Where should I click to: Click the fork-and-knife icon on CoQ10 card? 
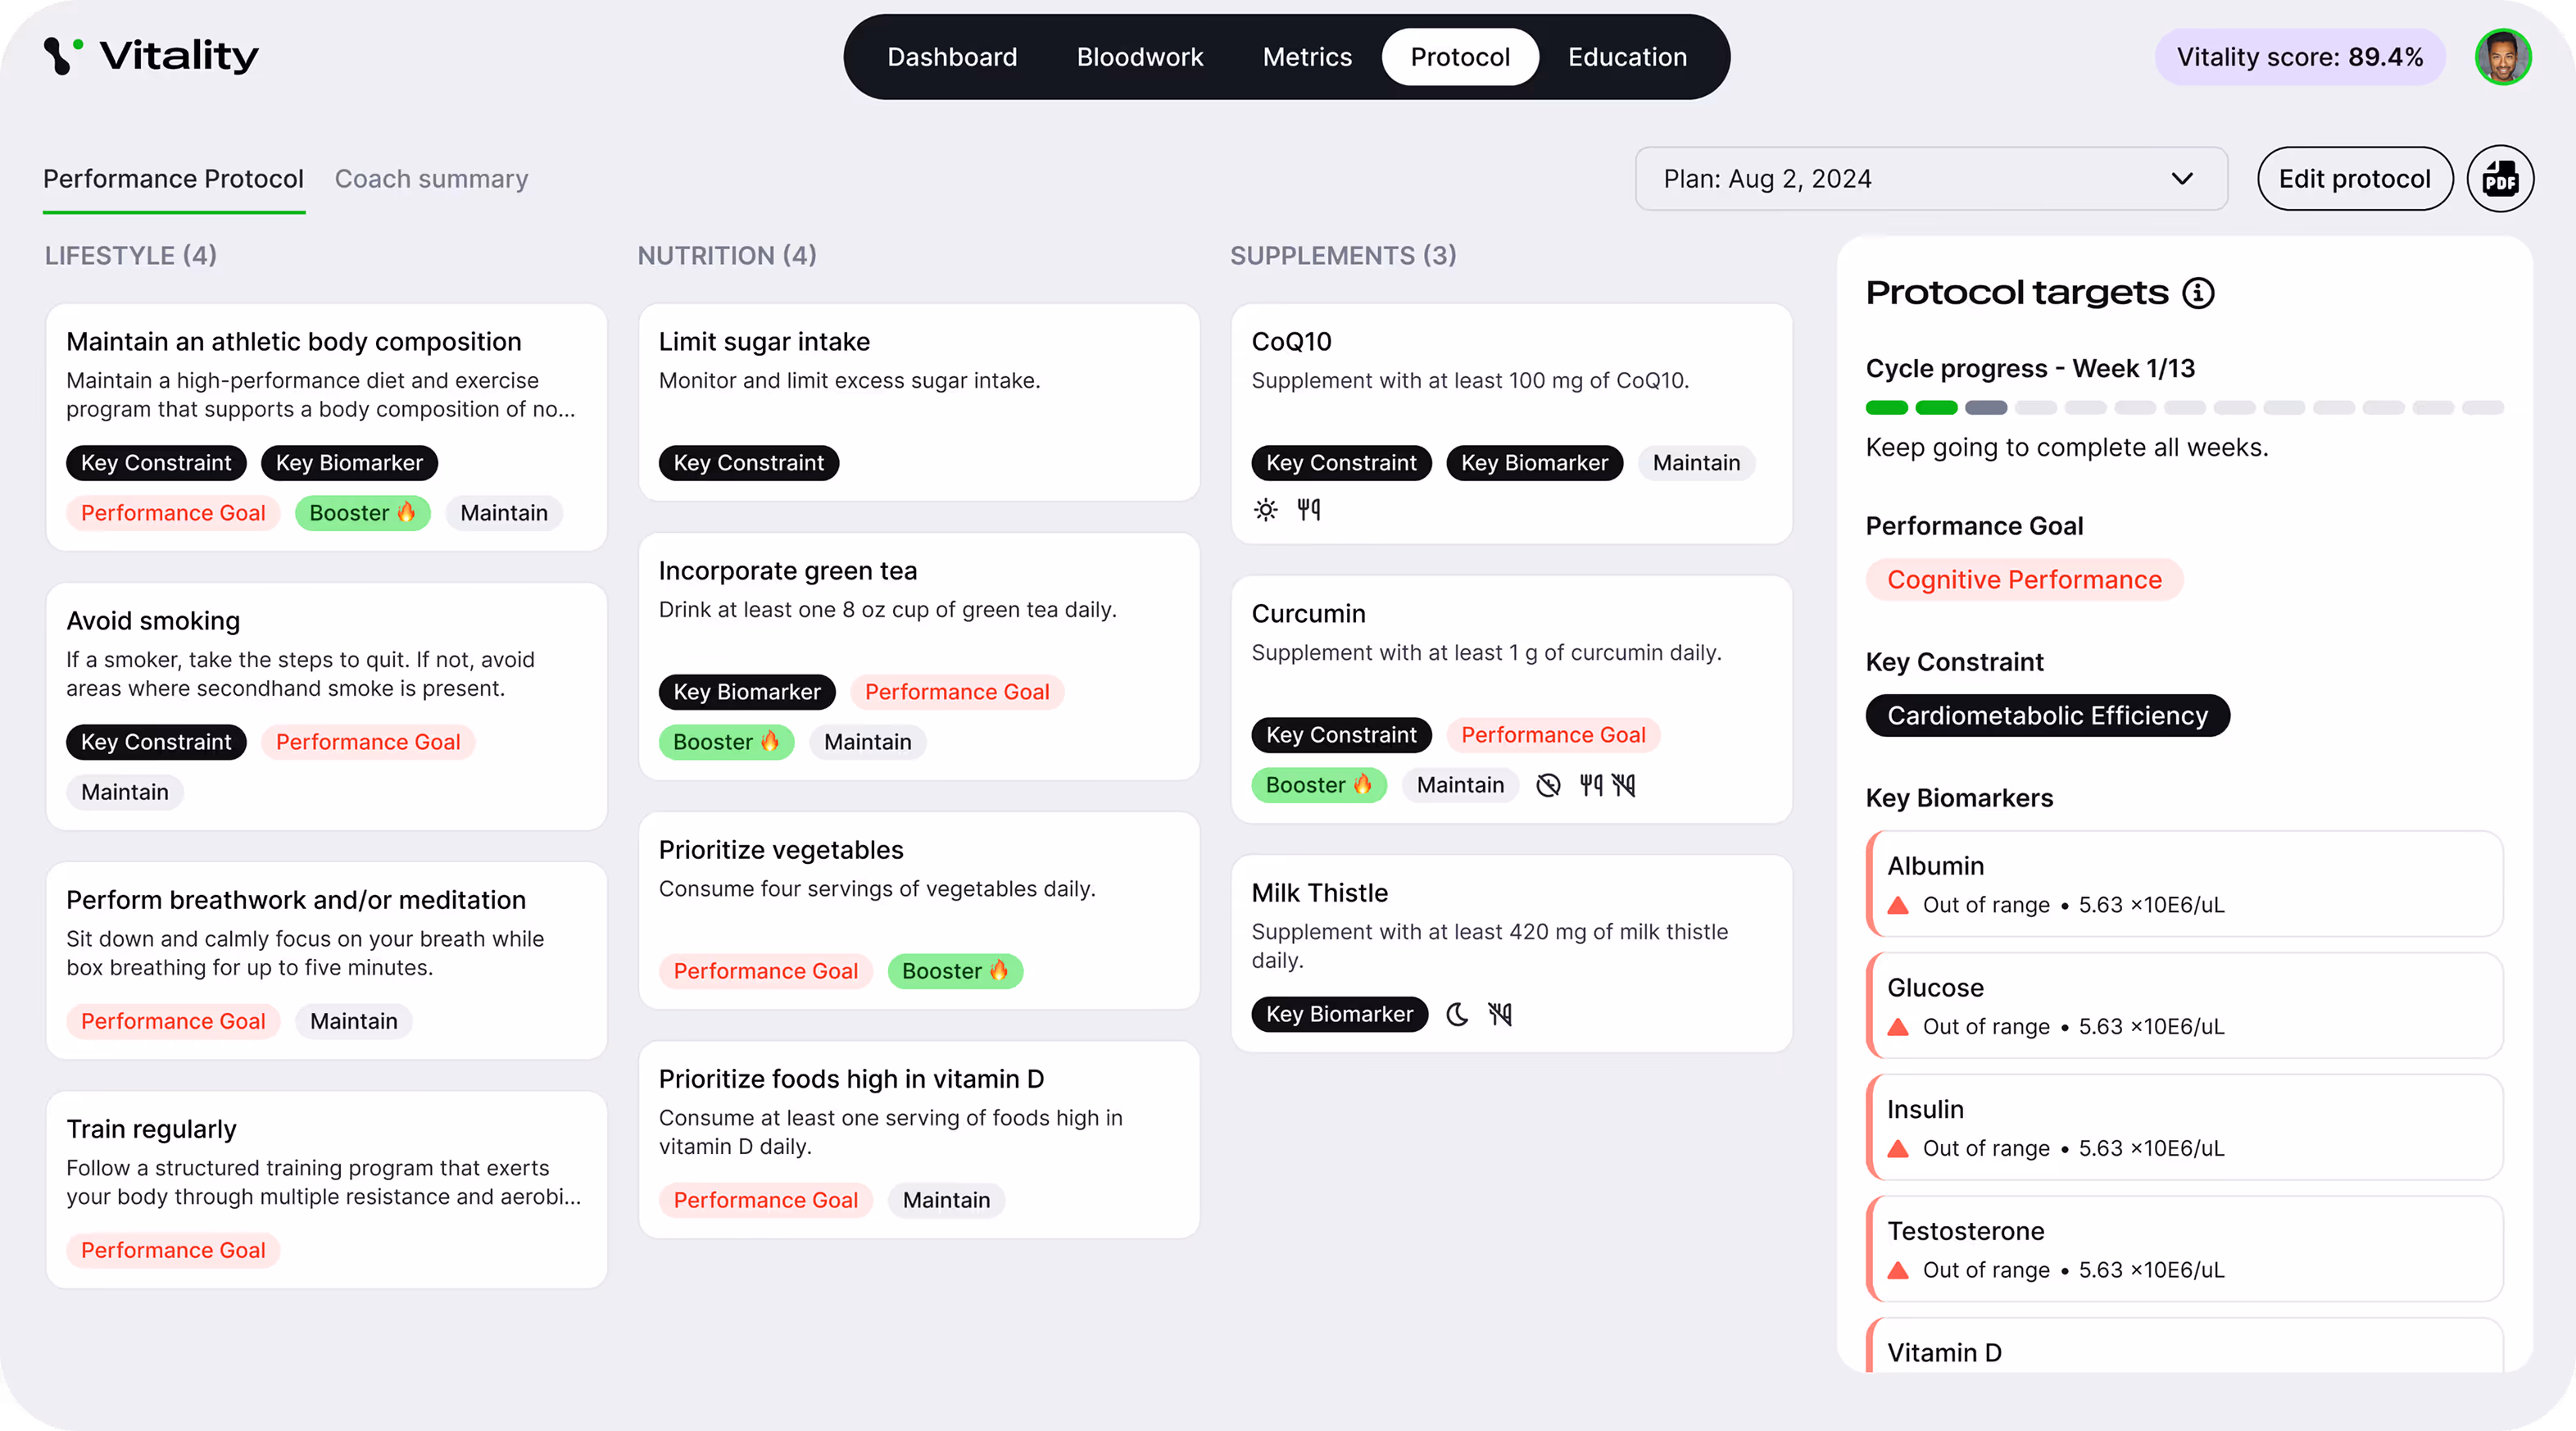1308,510
